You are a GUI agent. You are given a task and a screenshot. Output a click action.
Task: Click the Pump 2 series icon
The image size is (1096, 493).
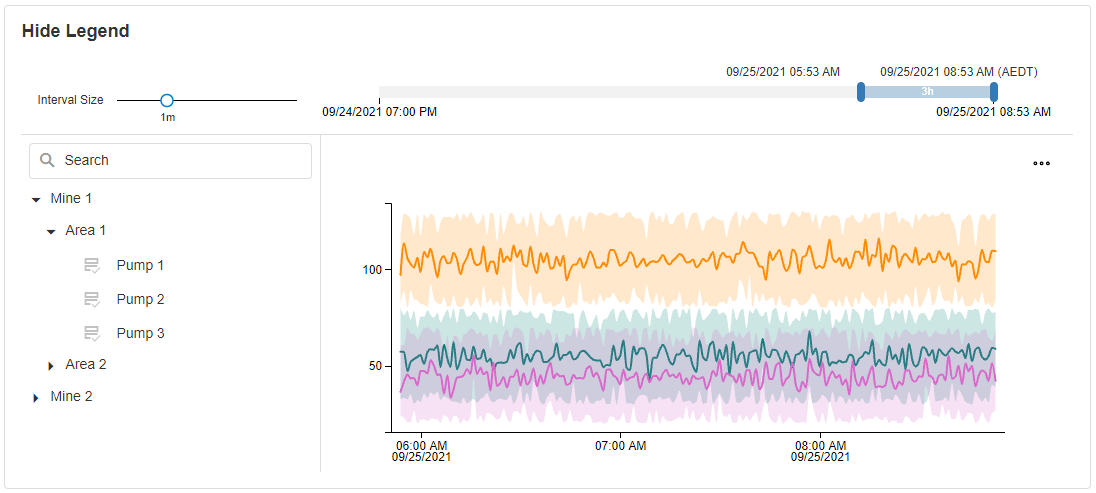pos(92,299)
